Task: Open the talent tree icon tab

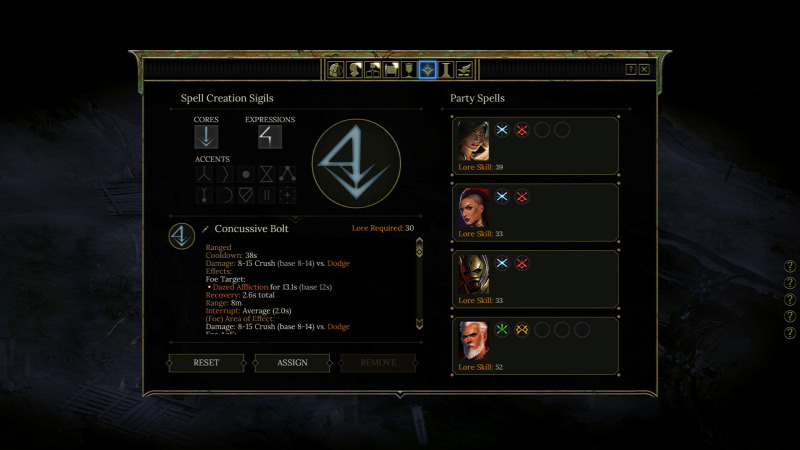Action: pyautogui.click(x=372, y=69)
